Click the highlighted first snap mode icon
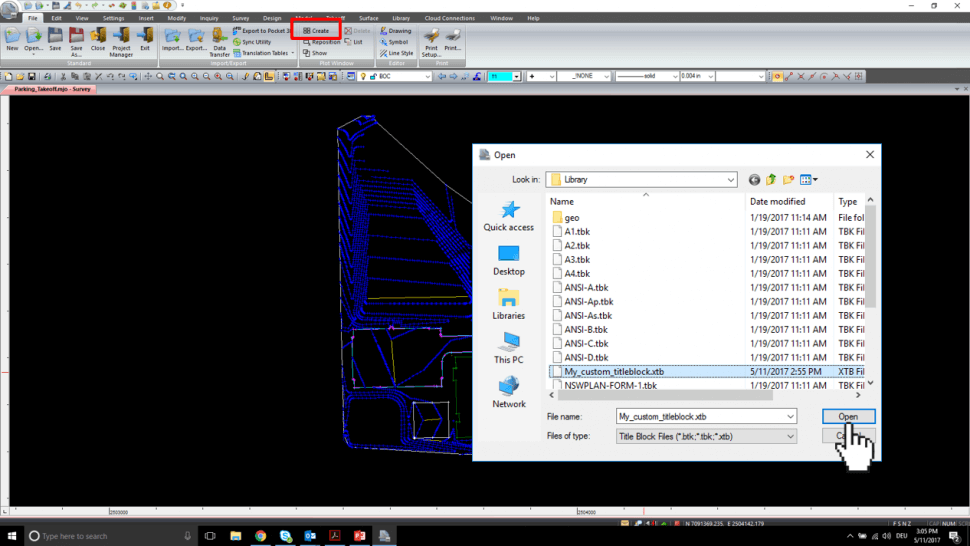The height and width of the screenshot is (546, 970). tap(777, 77)
